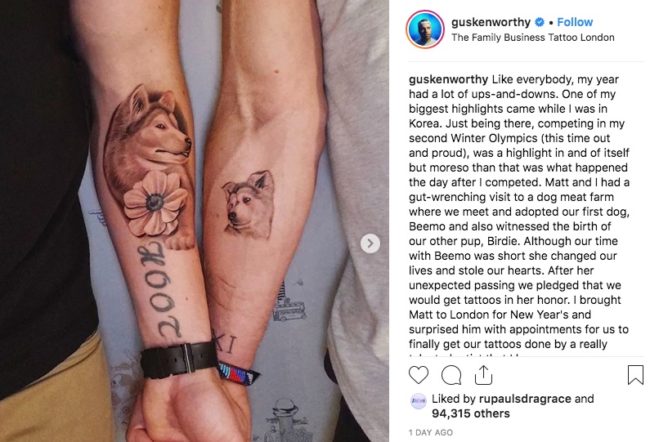The width and height of the screenshot is (650, 442).
Task: Open guskenworthy's circular profile picture
Action: [x=425, y=30]
